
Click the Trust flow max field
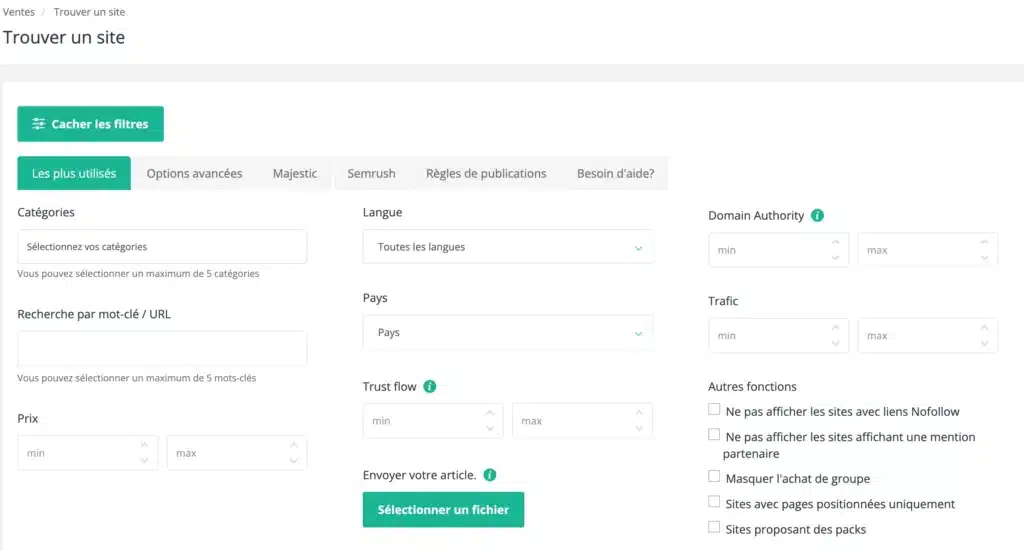point(583,421)
